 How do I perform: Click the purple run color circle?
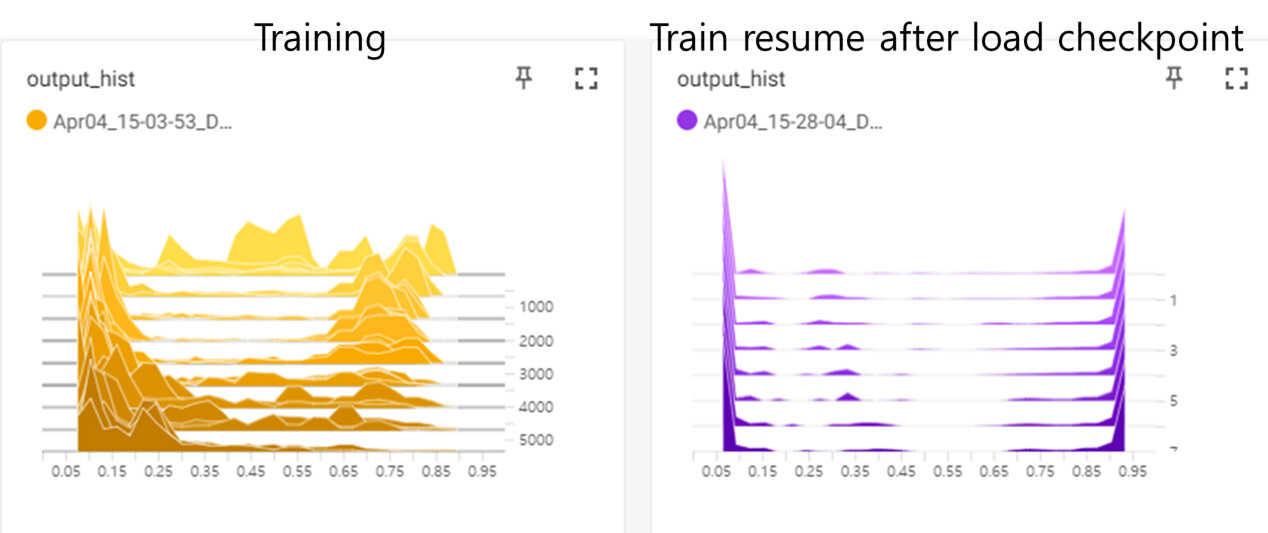pos(687,122)
